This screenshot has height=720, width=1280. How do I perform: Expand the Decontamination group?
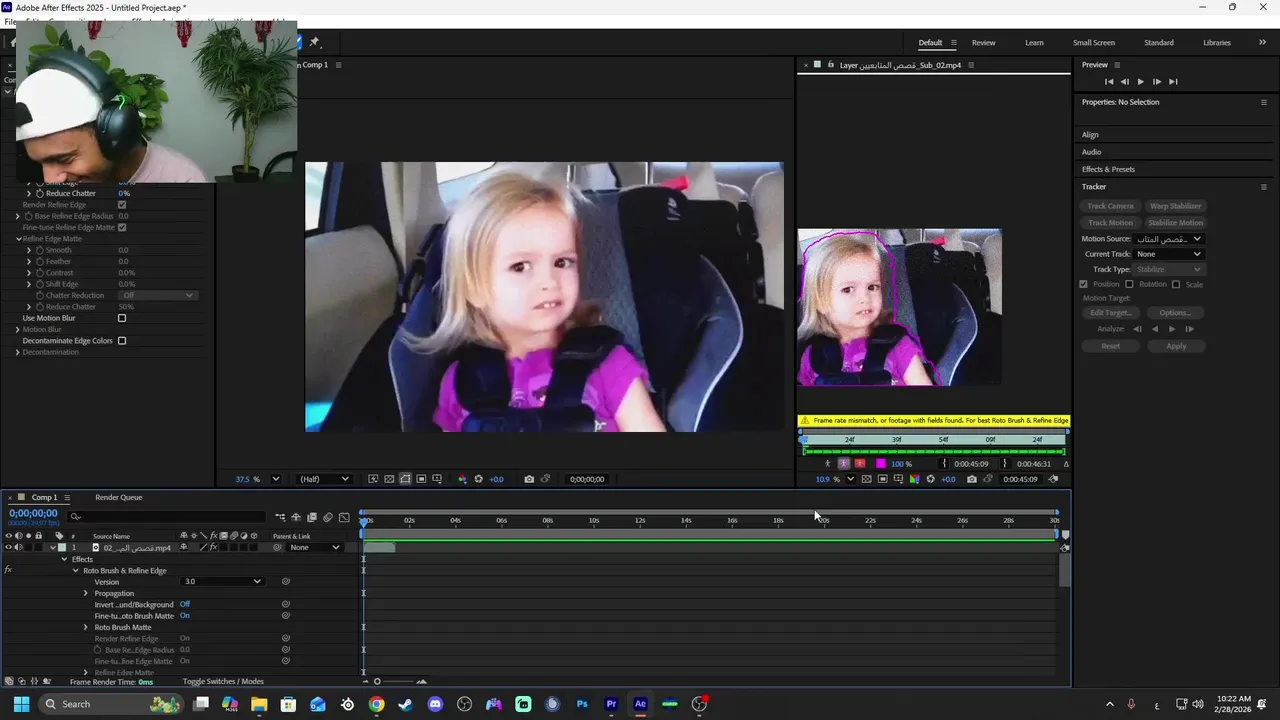coord(18,352)
